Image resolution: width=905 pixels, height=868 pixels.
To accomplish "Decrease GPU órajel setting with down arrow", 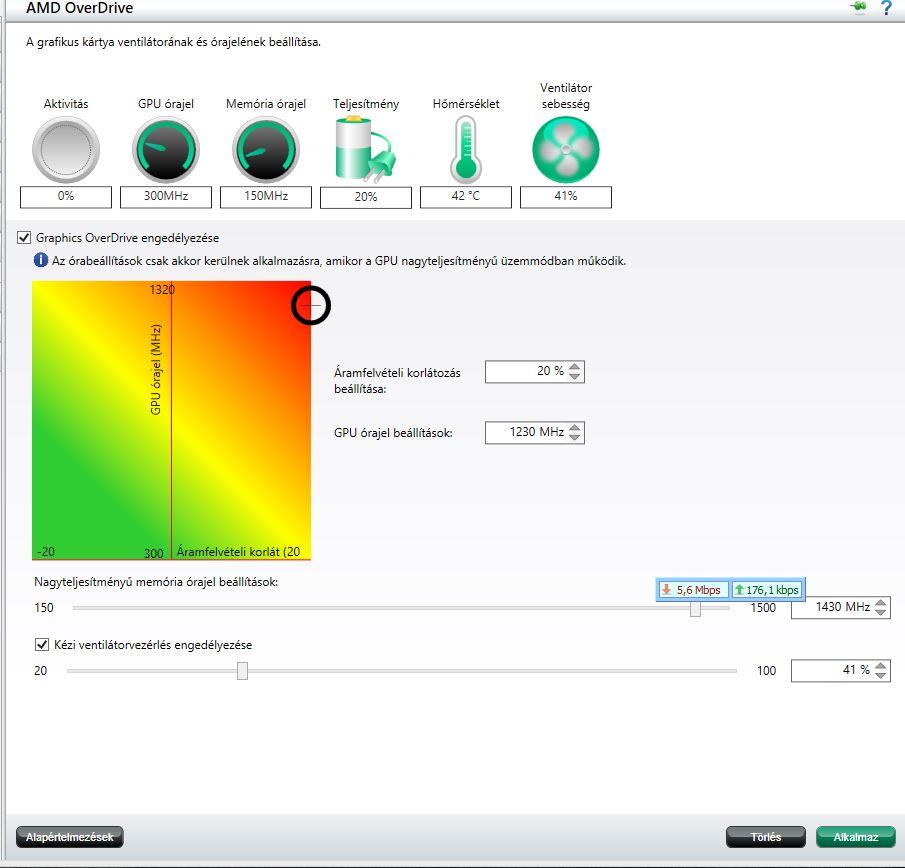I will pos(574,437).
